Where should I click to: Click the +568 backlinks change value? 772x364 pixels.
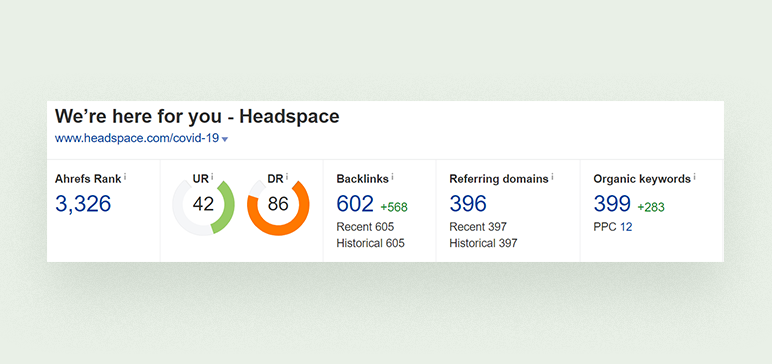point(394,207)
